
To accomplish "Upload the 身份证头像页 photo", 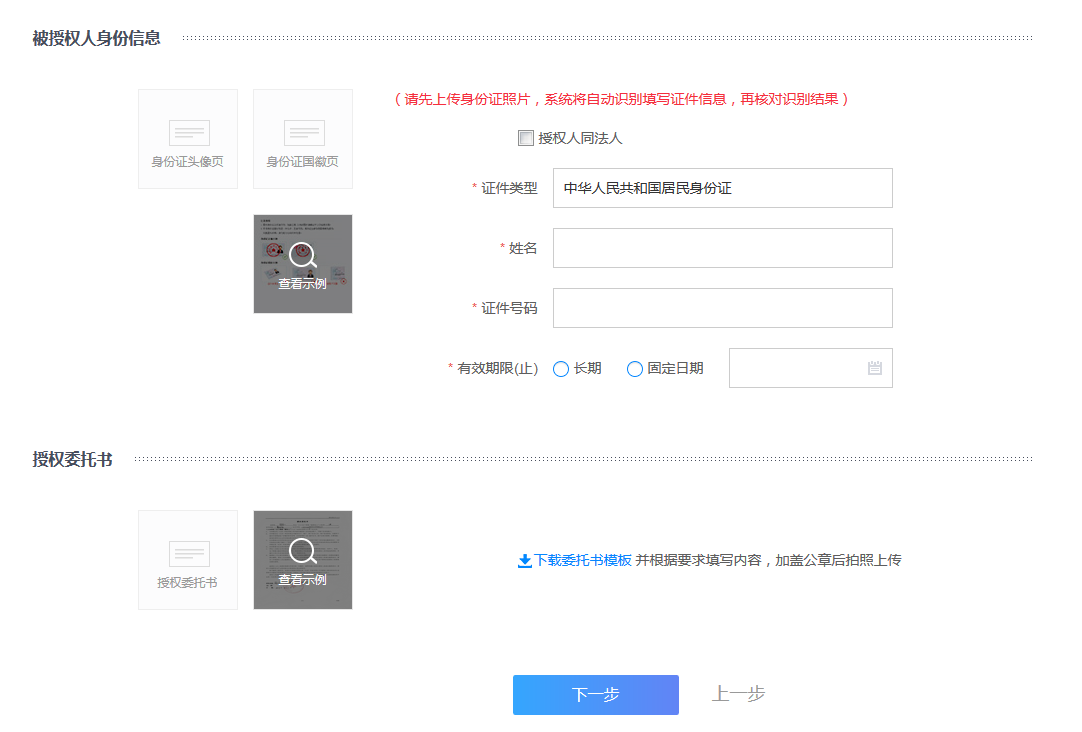I will tap(188, 139).
